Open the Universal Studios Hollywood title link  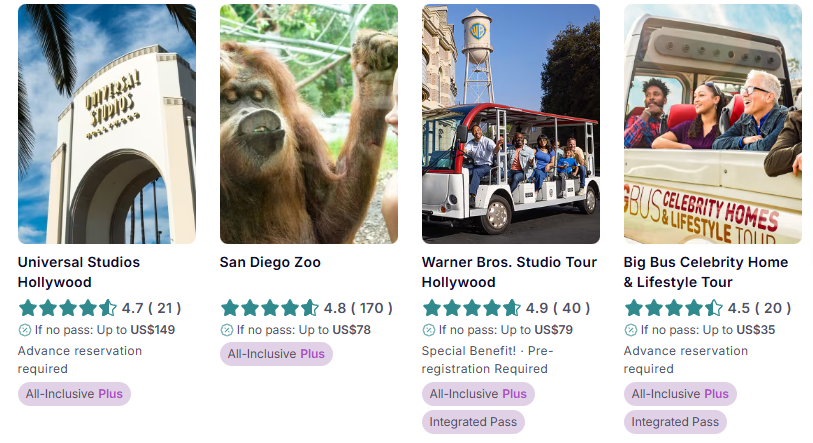tap(79, 272)
